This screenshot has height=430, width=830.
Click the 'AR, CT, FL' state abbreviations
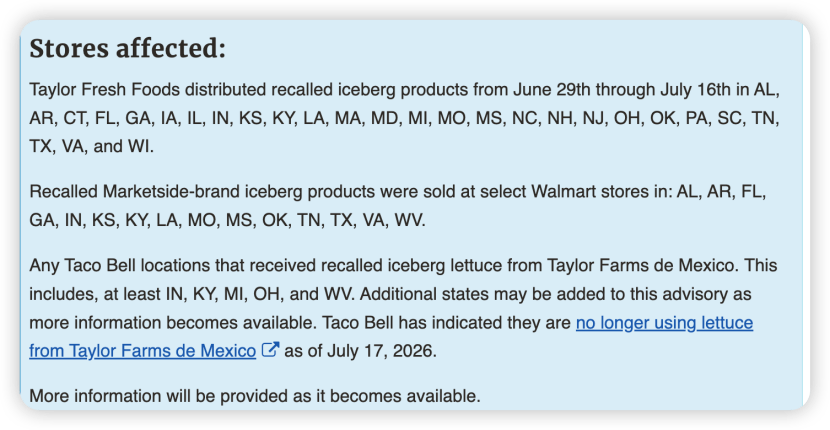tap(75, 119)
